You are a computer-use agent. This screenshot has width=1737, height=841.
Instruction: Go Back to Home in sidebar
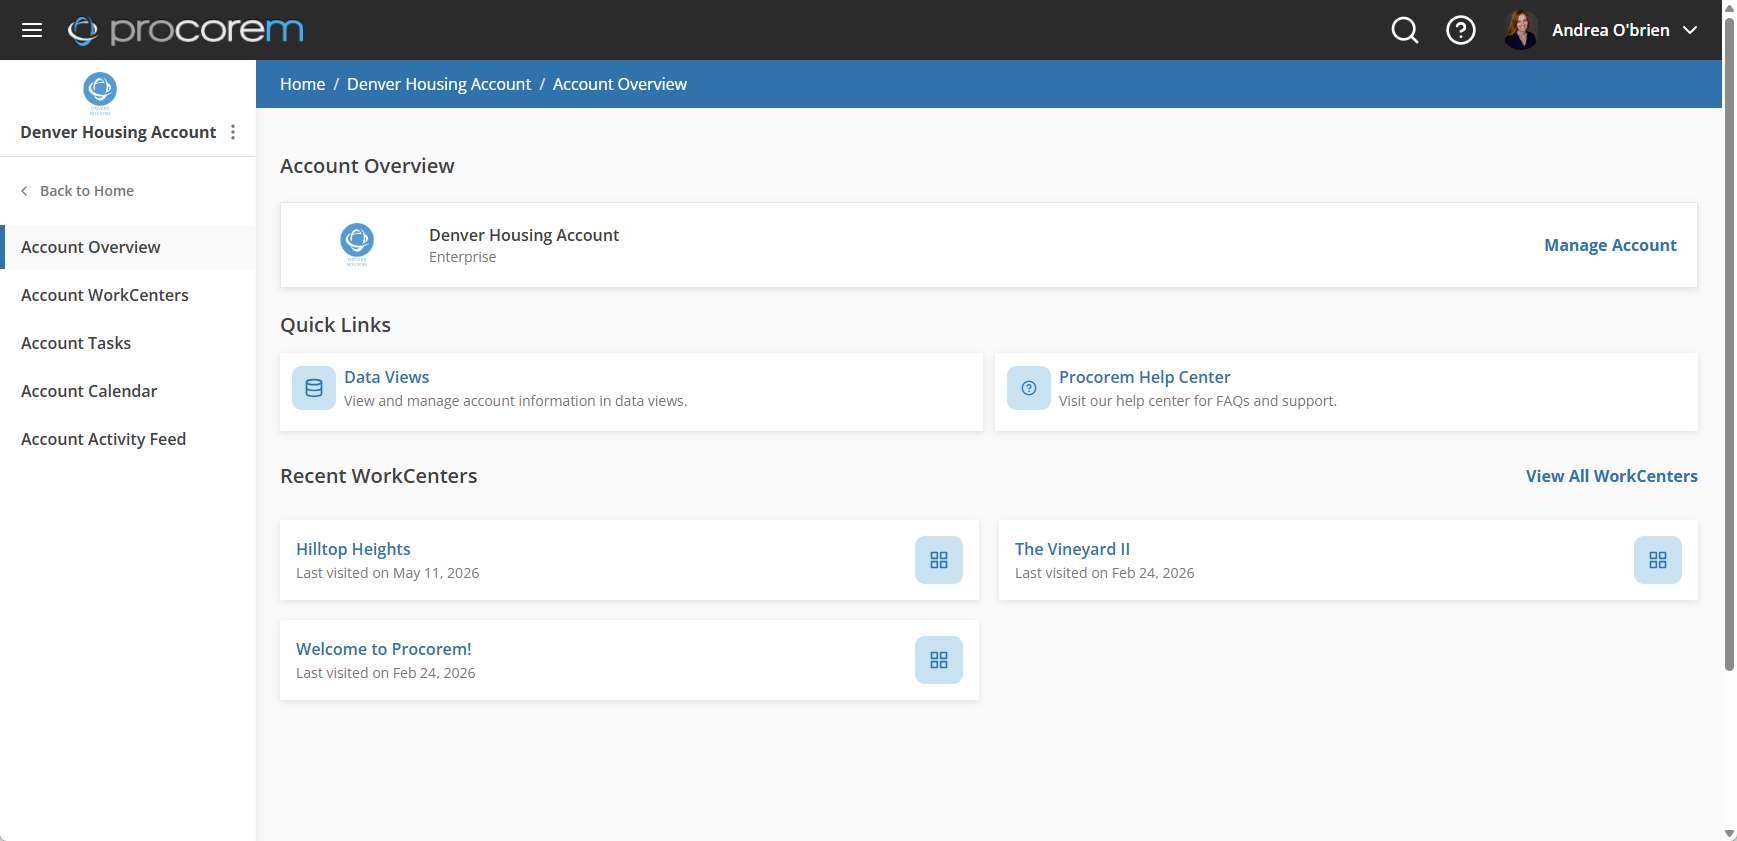tap(87, 191)
